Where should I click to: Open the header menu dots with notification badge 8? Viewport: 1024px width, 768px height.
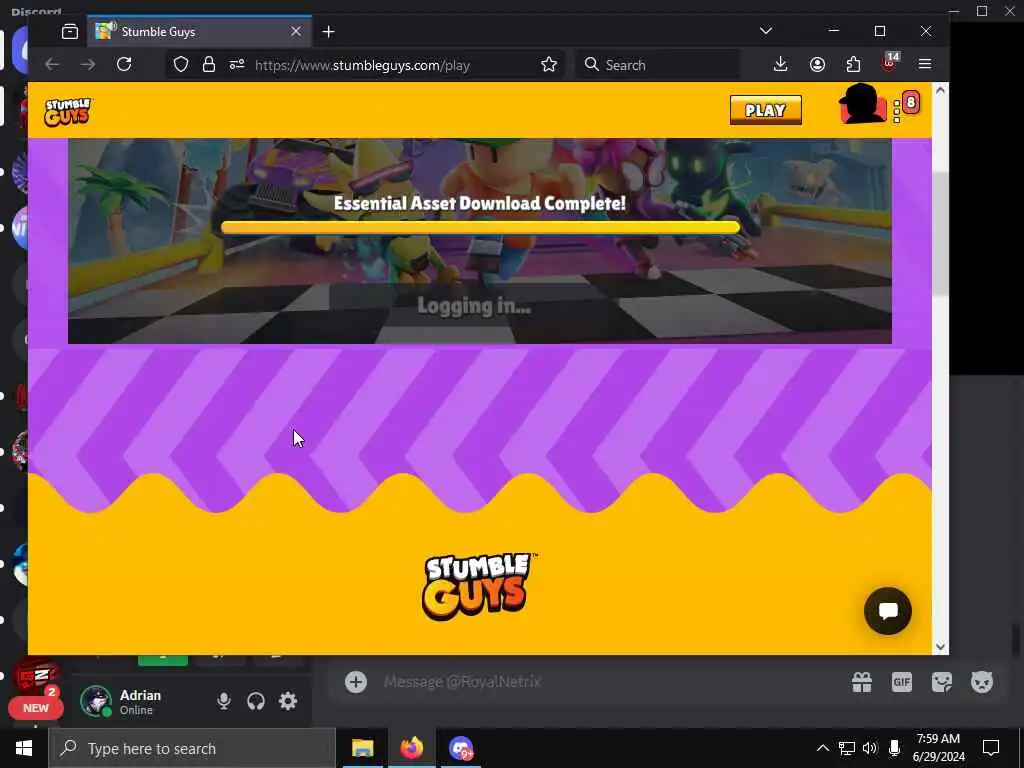click(x=905, y=108)
